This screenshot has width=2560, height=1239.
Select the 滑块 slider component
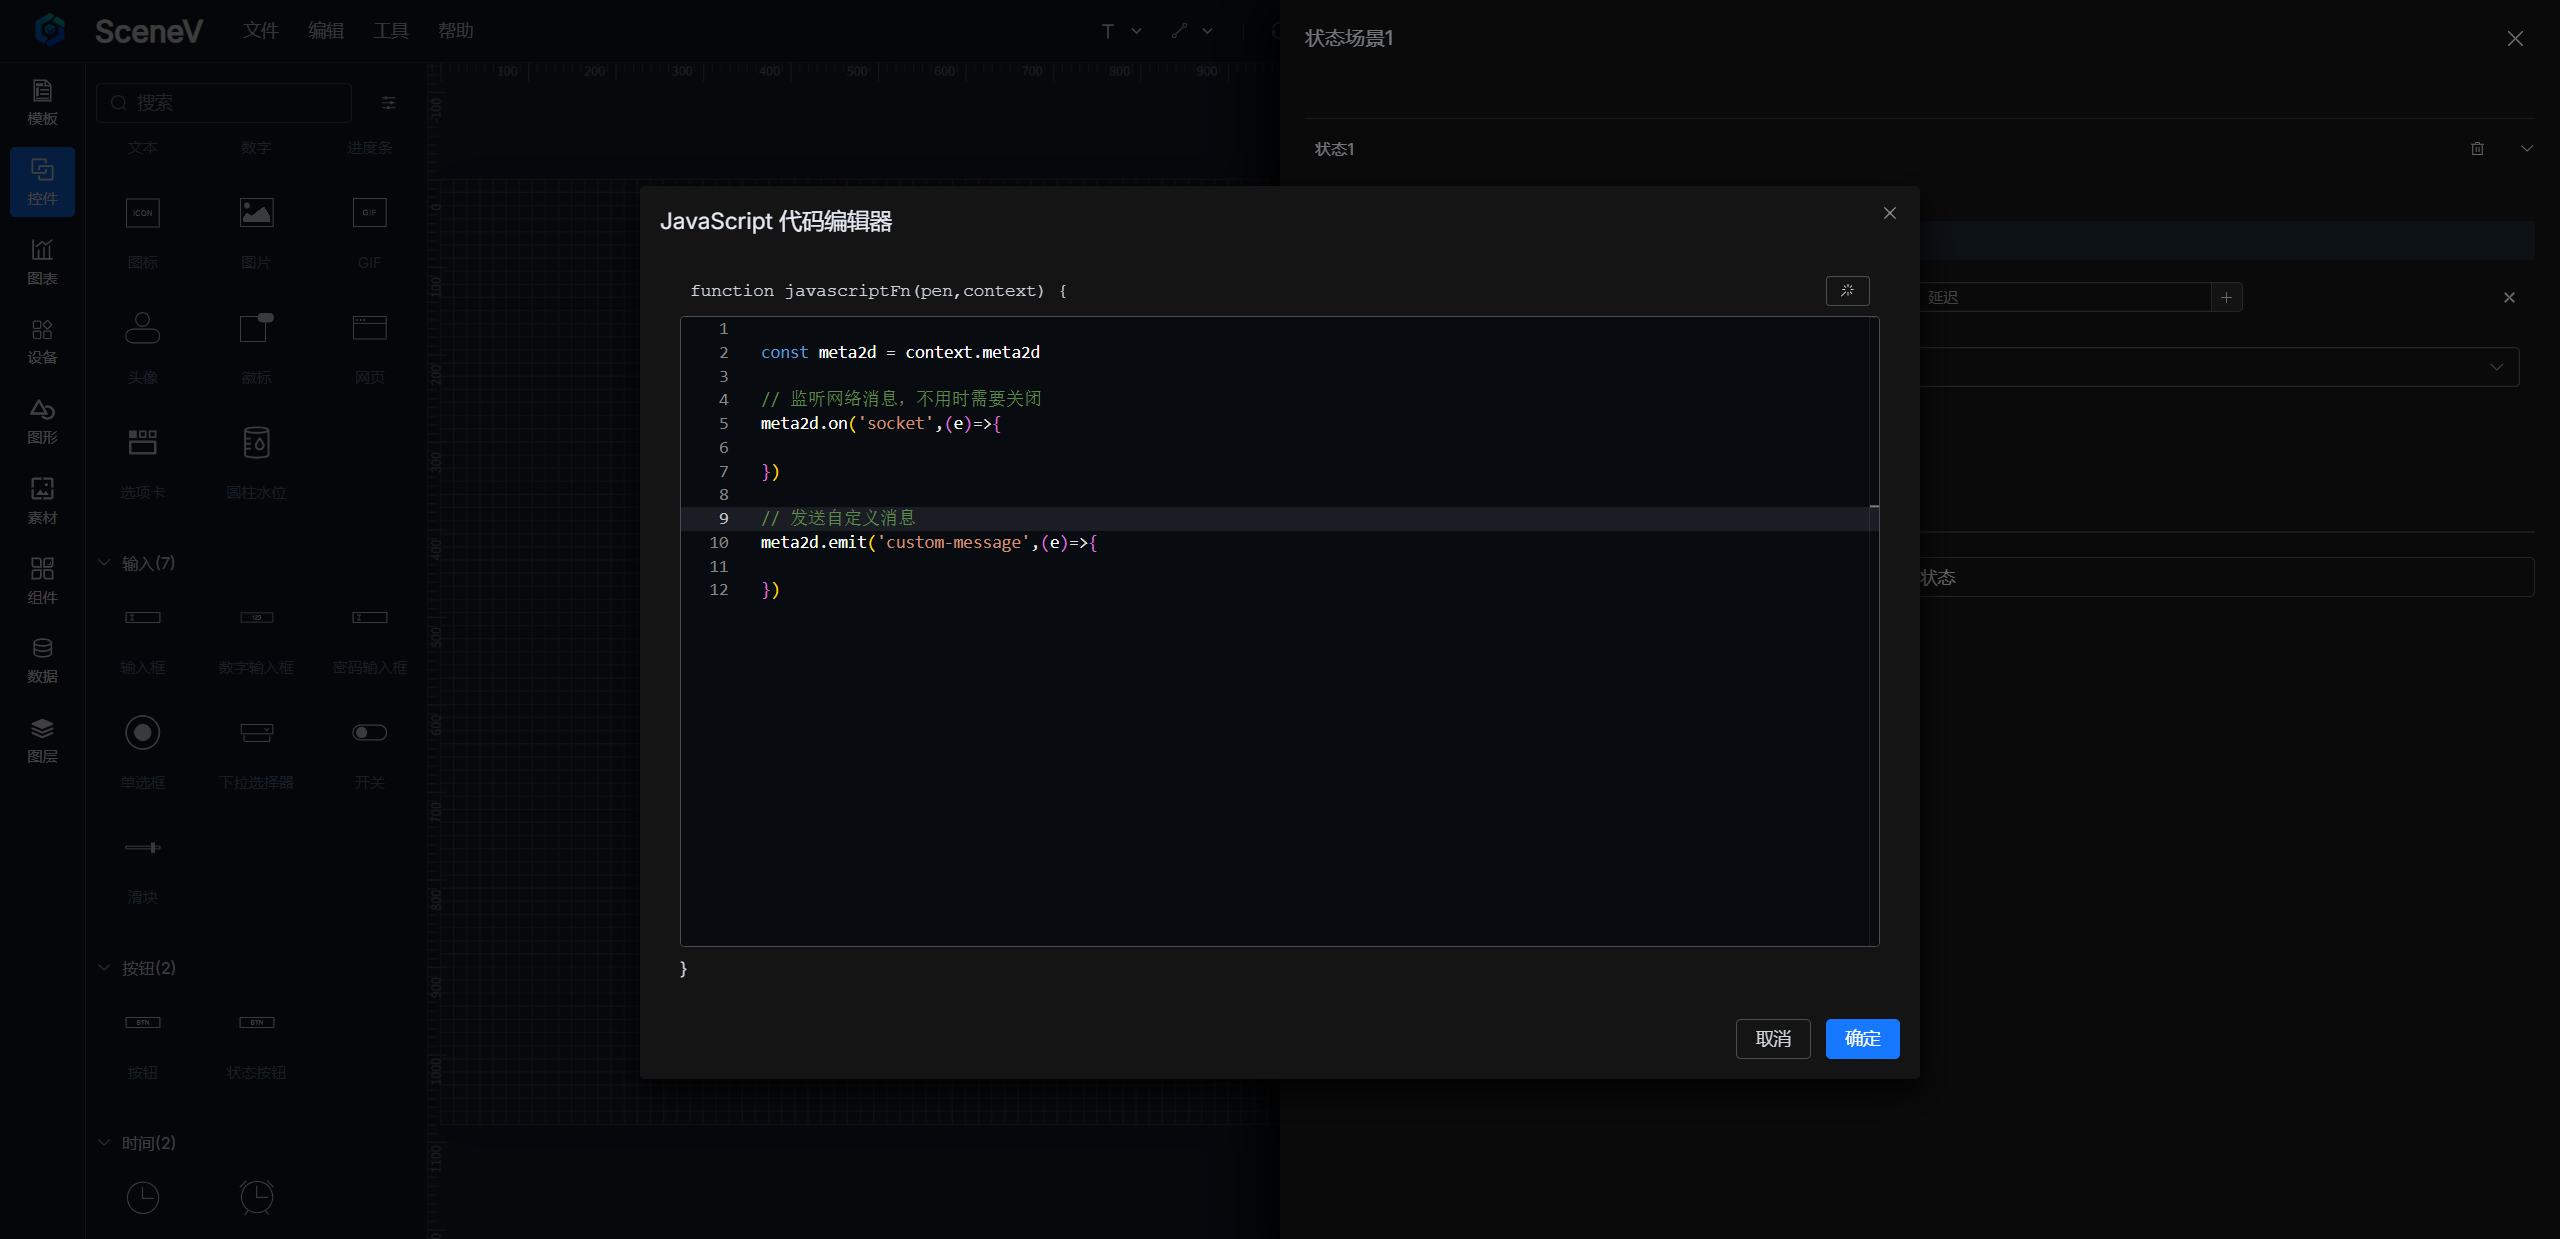click(x=143, y=848)
